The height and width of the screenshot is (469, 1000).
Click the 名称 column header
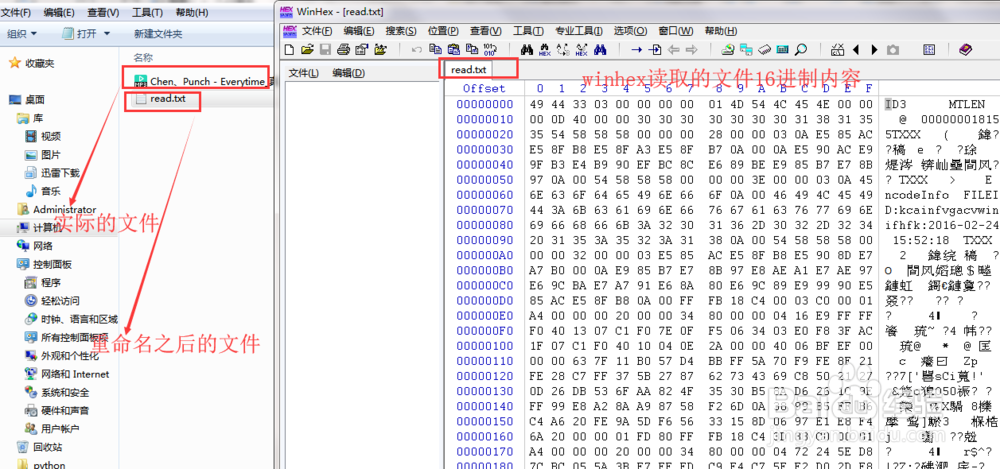[x=143, y=57]
